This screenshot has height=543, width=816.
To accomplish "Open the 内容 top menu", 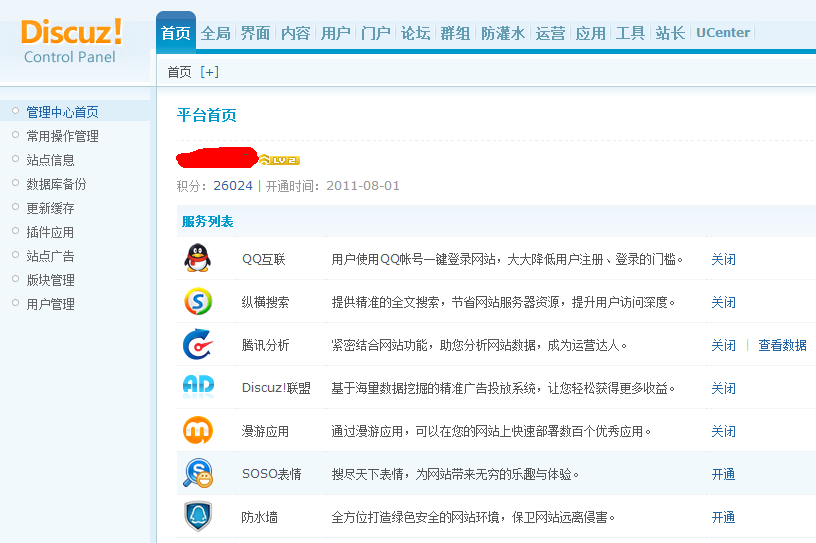I will click(x=296, y=33).
